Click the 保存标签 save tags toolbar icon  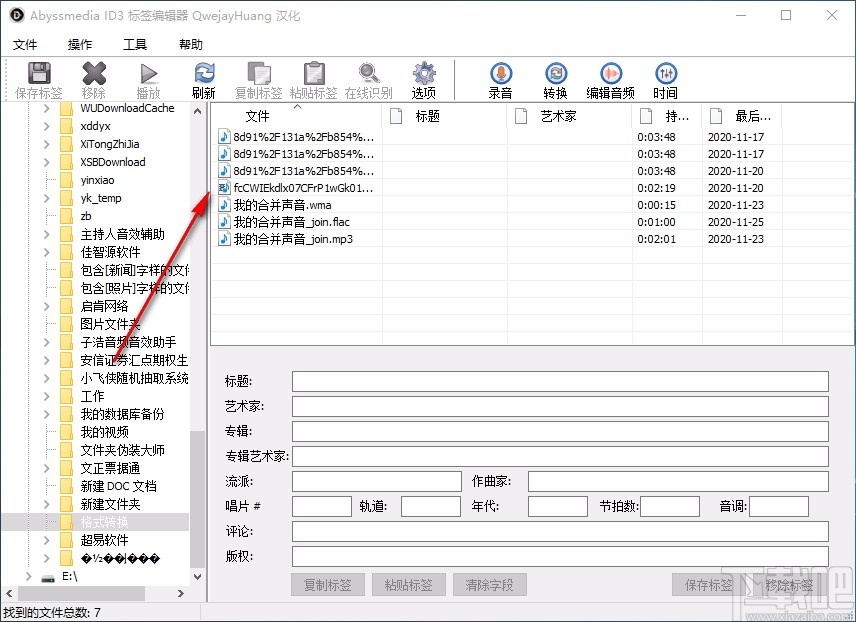[38, 78]
